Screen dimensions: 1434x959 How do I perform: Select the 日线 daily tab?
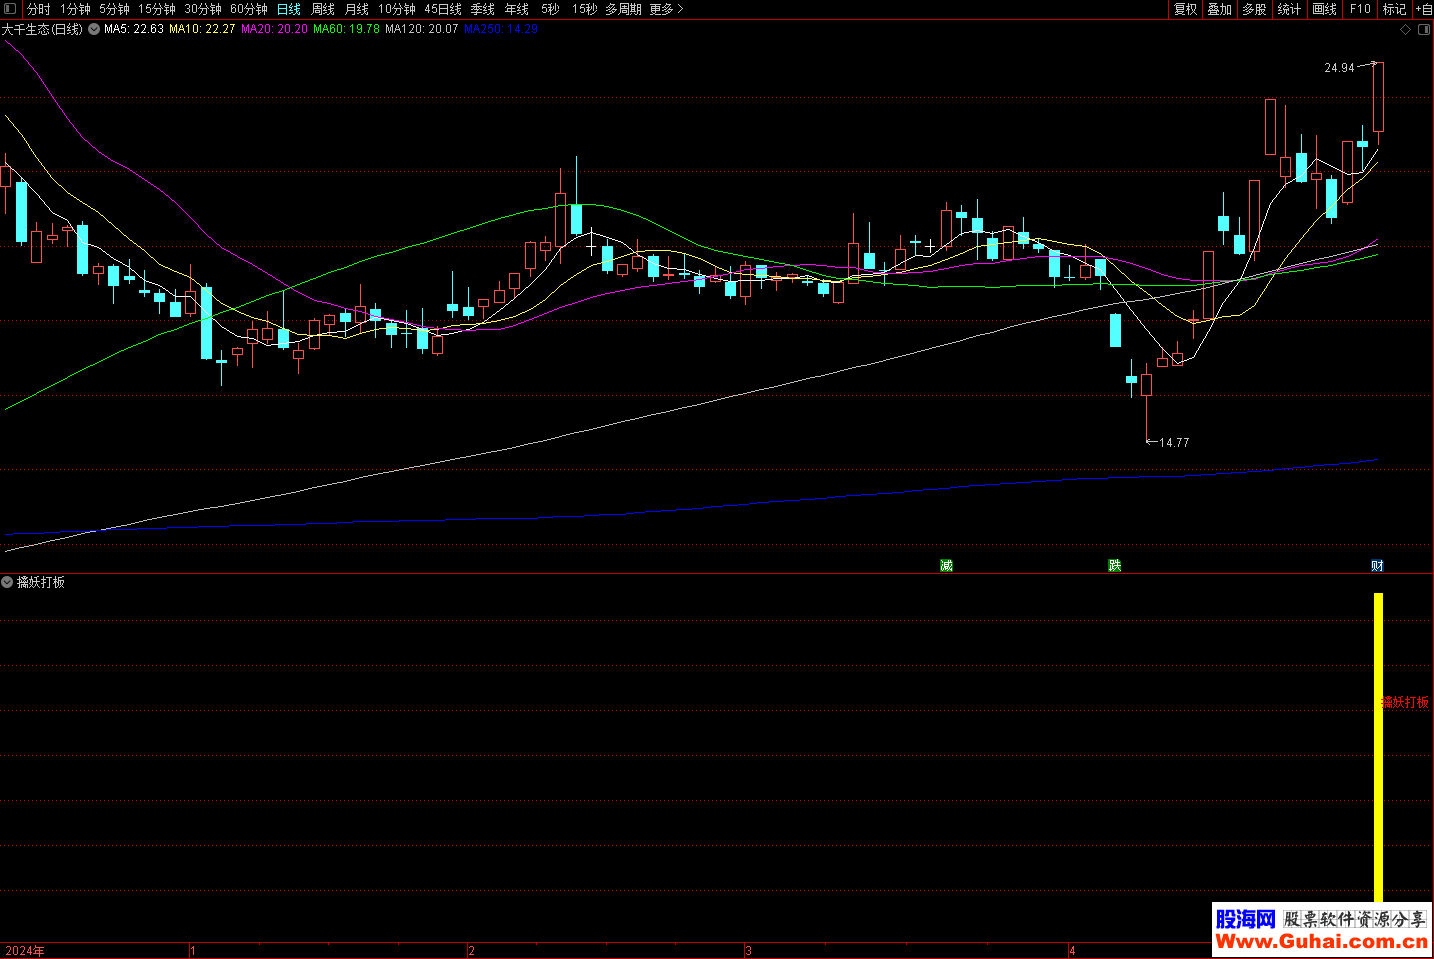(288, 9)
